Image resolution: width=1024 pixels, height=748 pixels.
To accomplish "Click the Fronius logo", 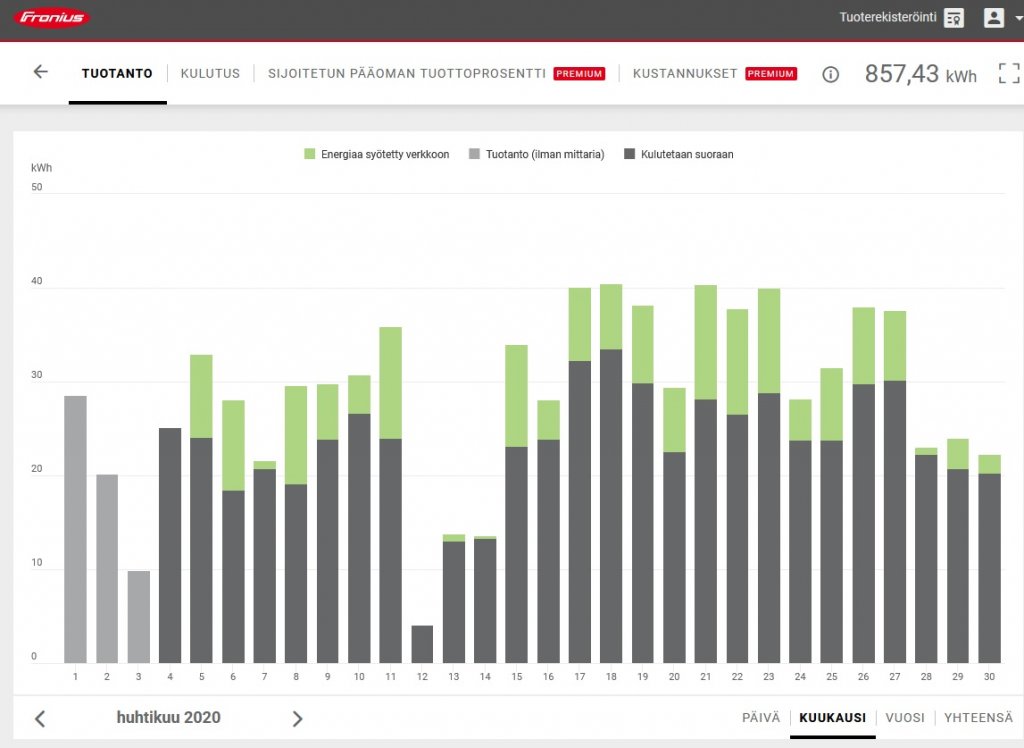I will point(53,18).
